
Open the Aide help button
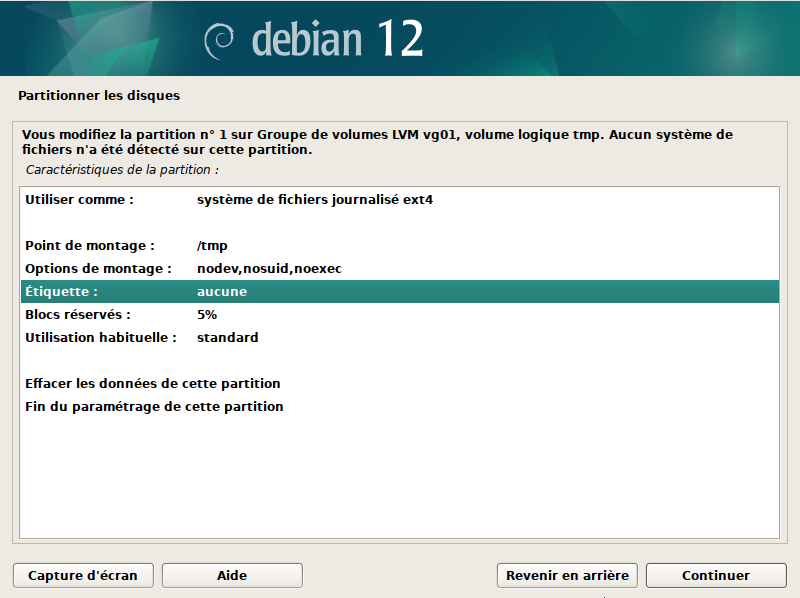pos(232,576)
